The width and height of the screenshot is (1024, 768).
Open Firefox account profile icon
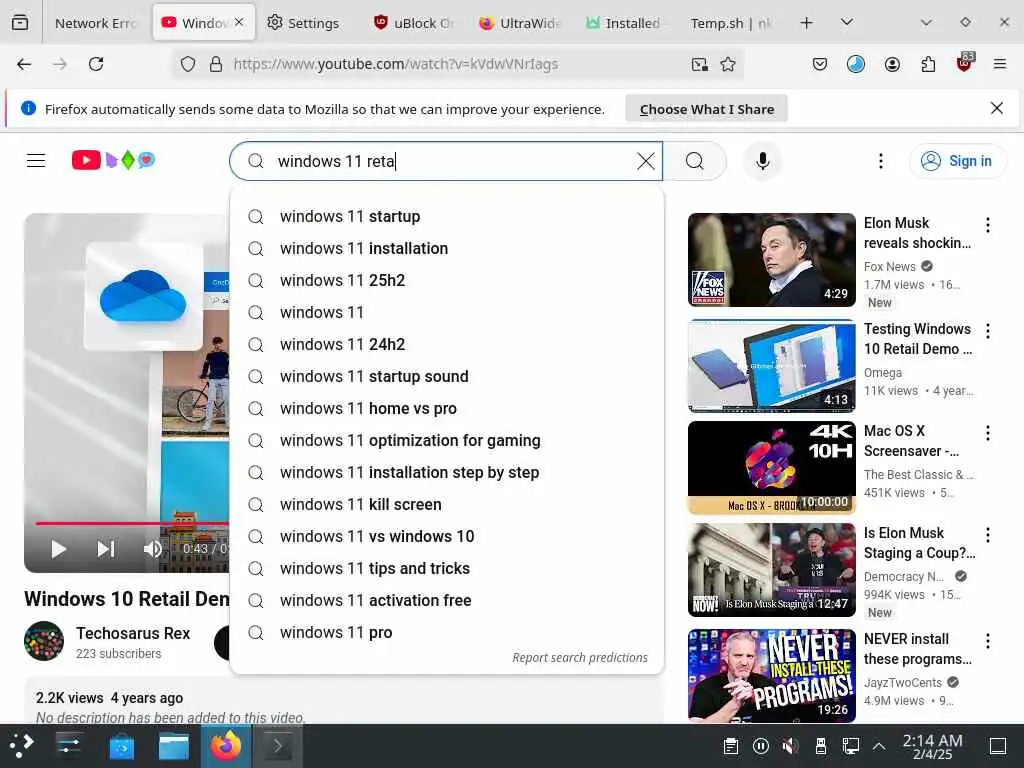point(892,64)
